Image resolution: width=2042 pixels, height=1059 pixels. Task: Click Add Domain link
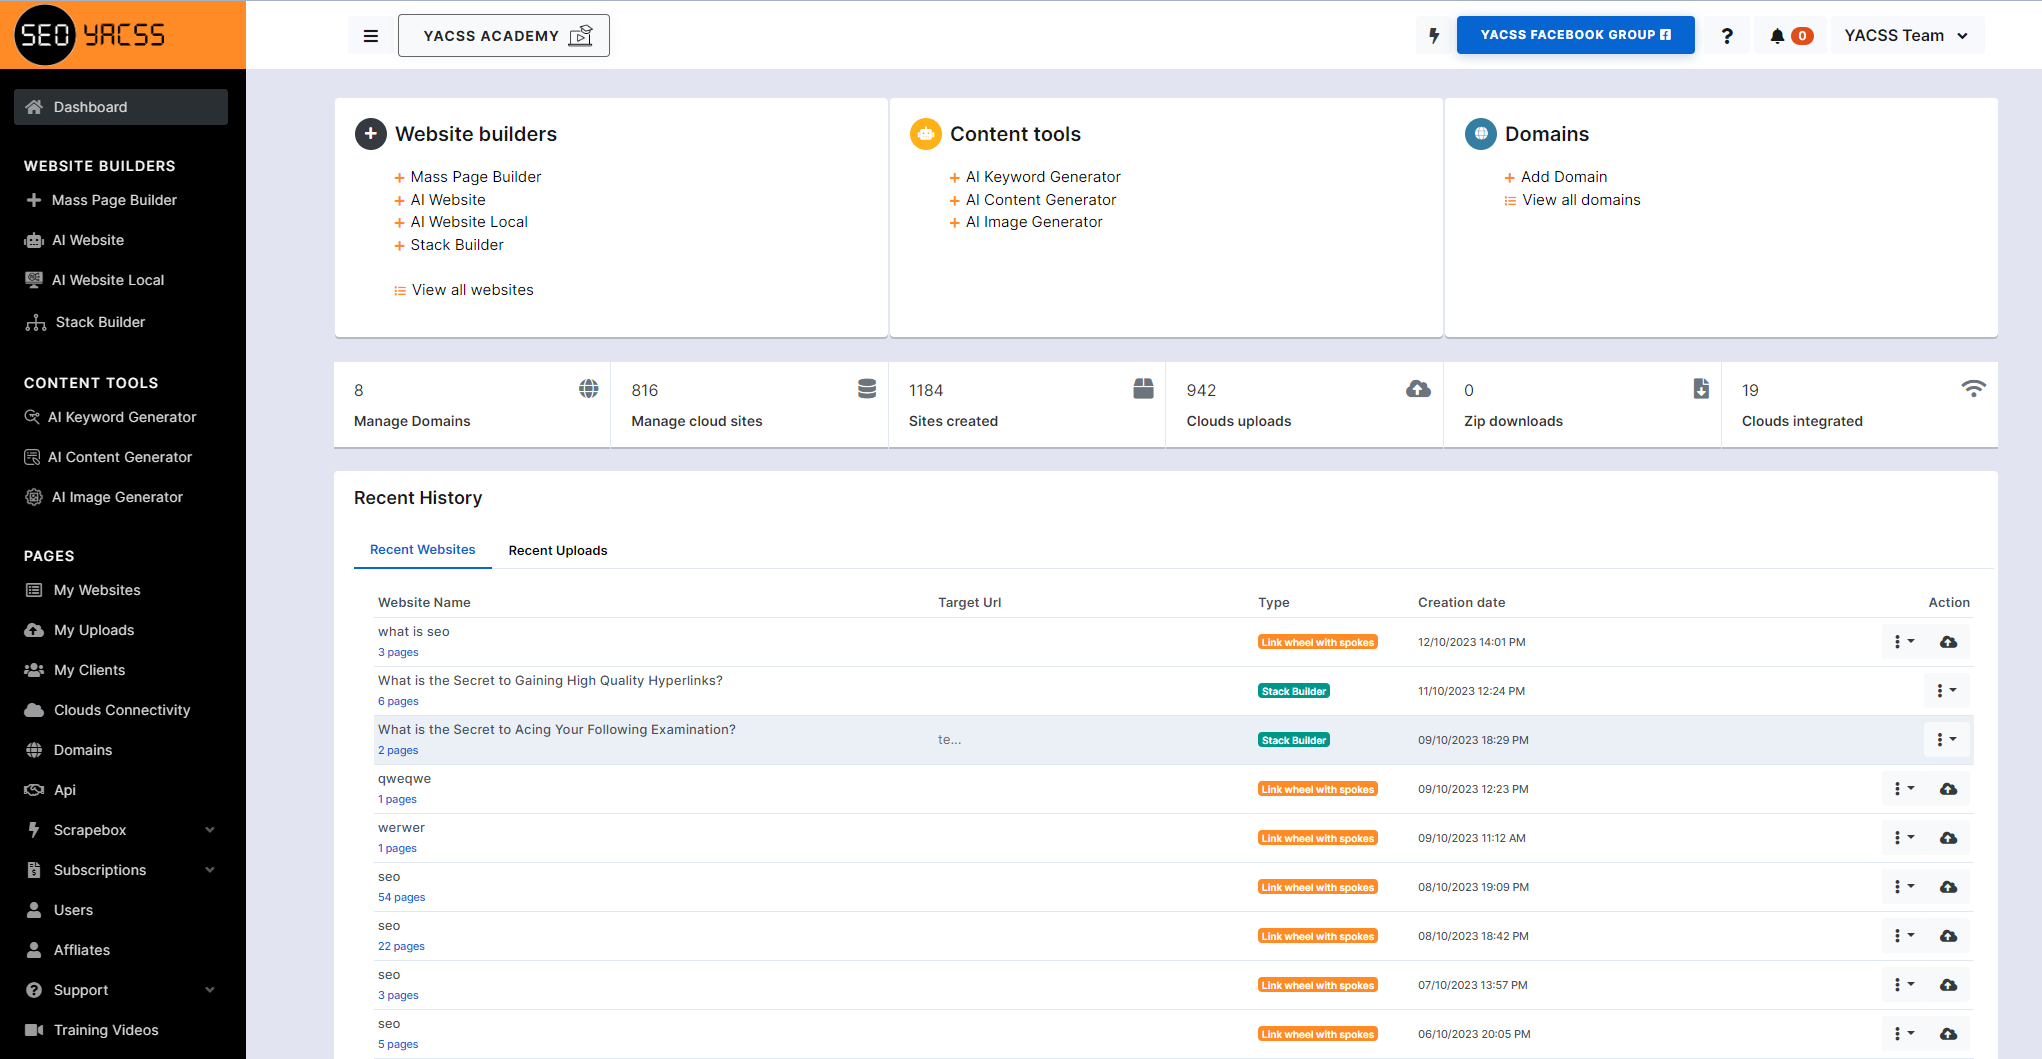[1564, 177]
